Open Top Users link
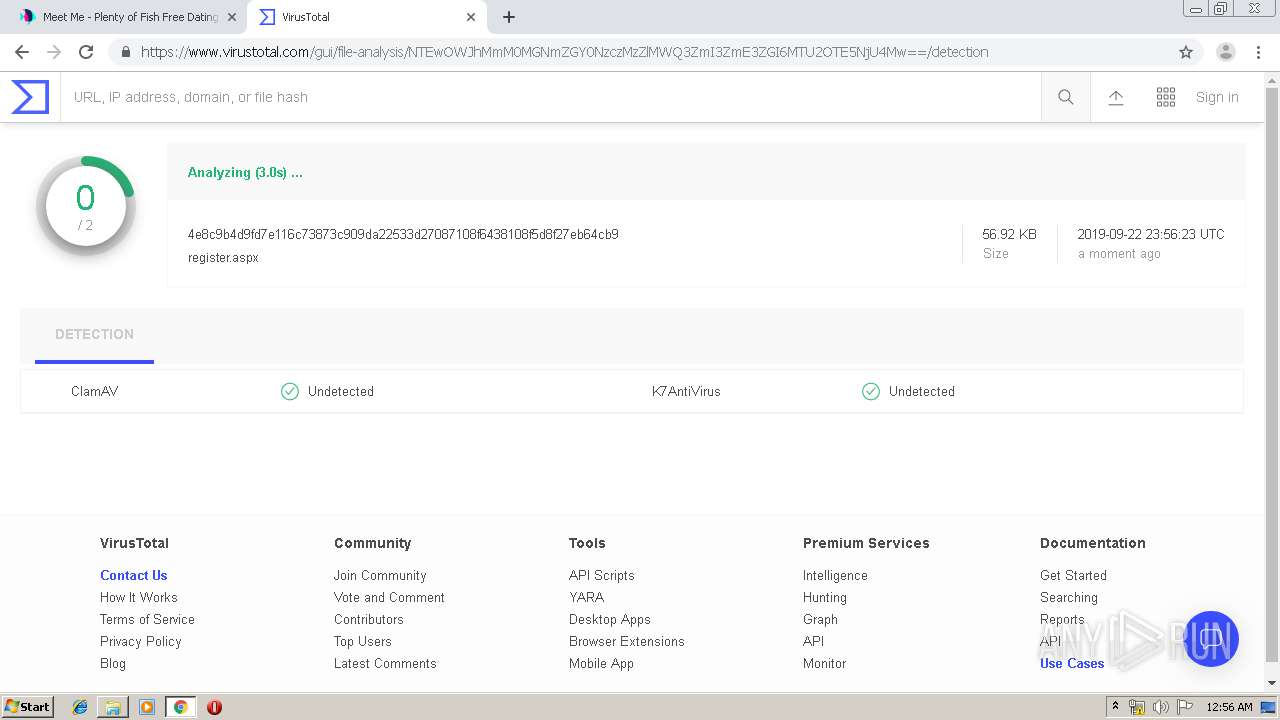Viewport: 1280px width, 720px height. click(362, 641)
